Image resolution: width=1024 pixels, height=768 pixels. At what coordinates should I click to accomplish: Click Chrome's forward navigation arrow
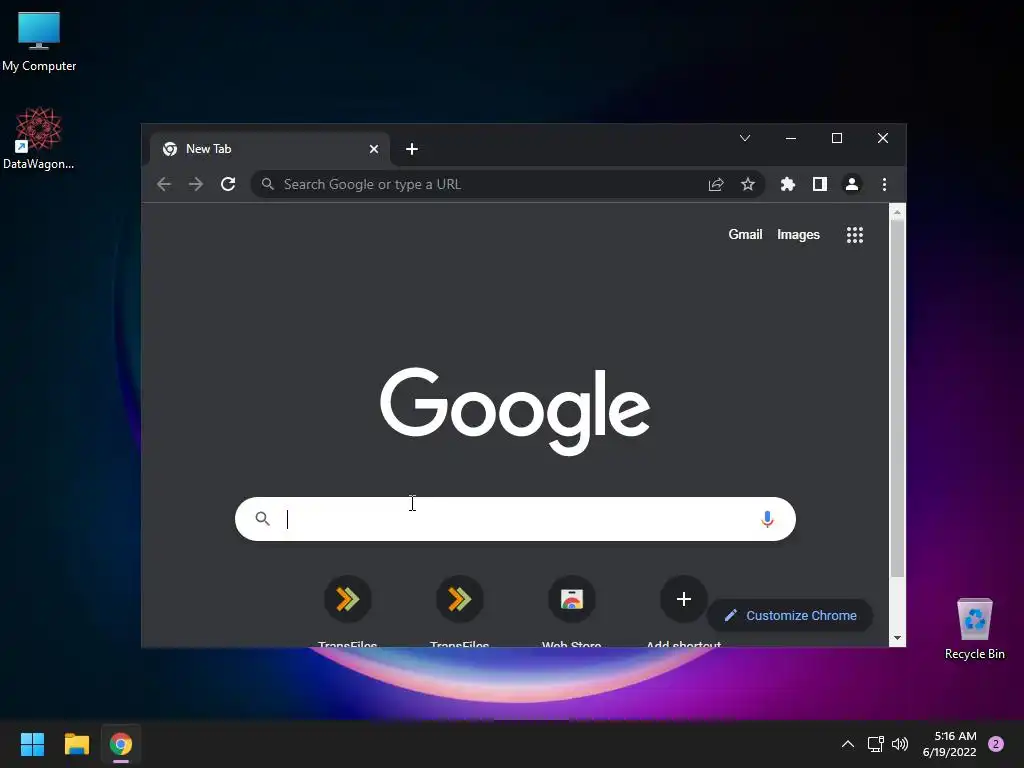click(195, 184)
